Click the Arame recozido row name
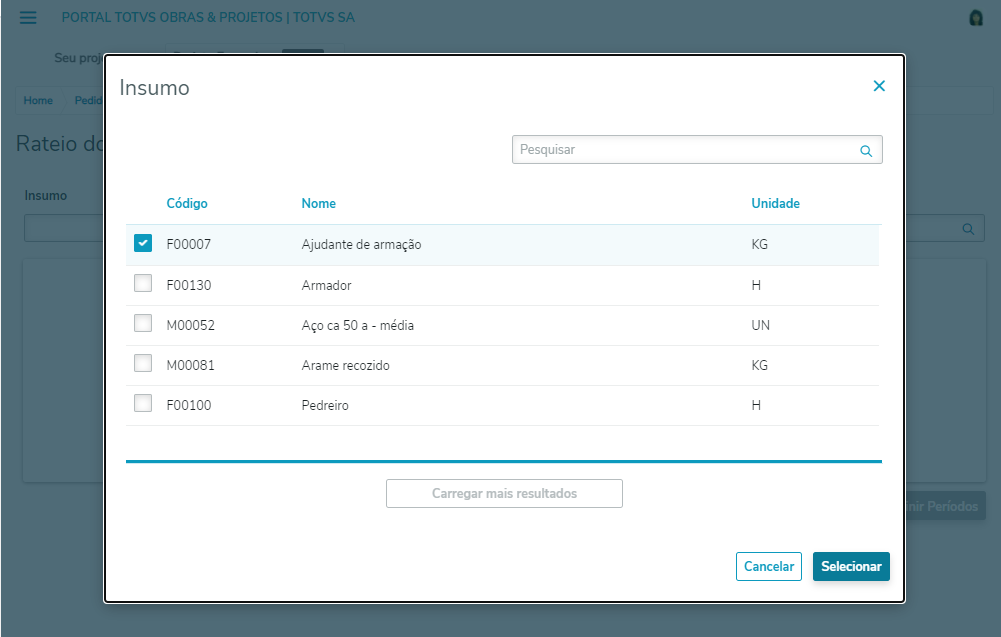 point(345,365)
